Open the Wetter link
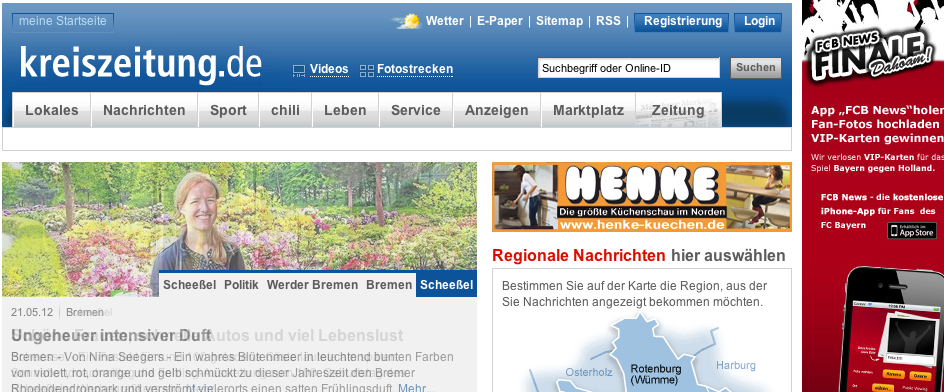944x392 pixels. [444, 21]
